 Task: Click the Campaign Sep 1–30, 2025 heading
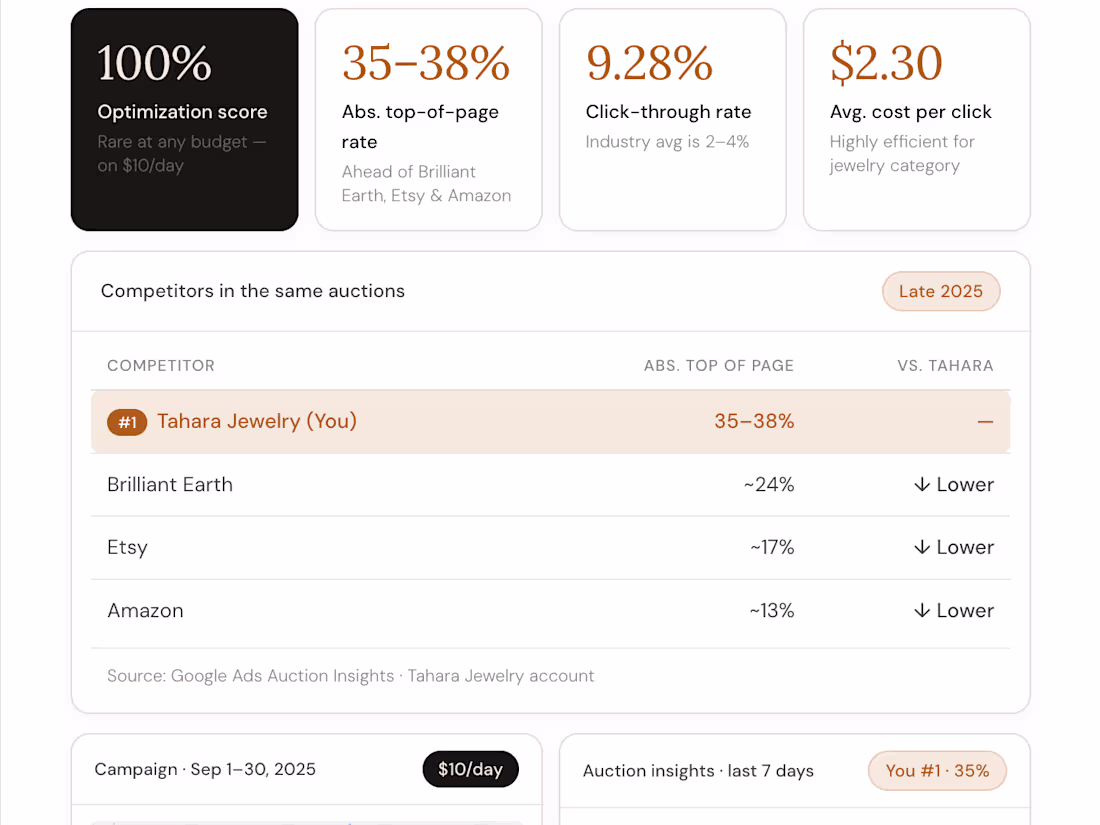[x=205, y=770]
